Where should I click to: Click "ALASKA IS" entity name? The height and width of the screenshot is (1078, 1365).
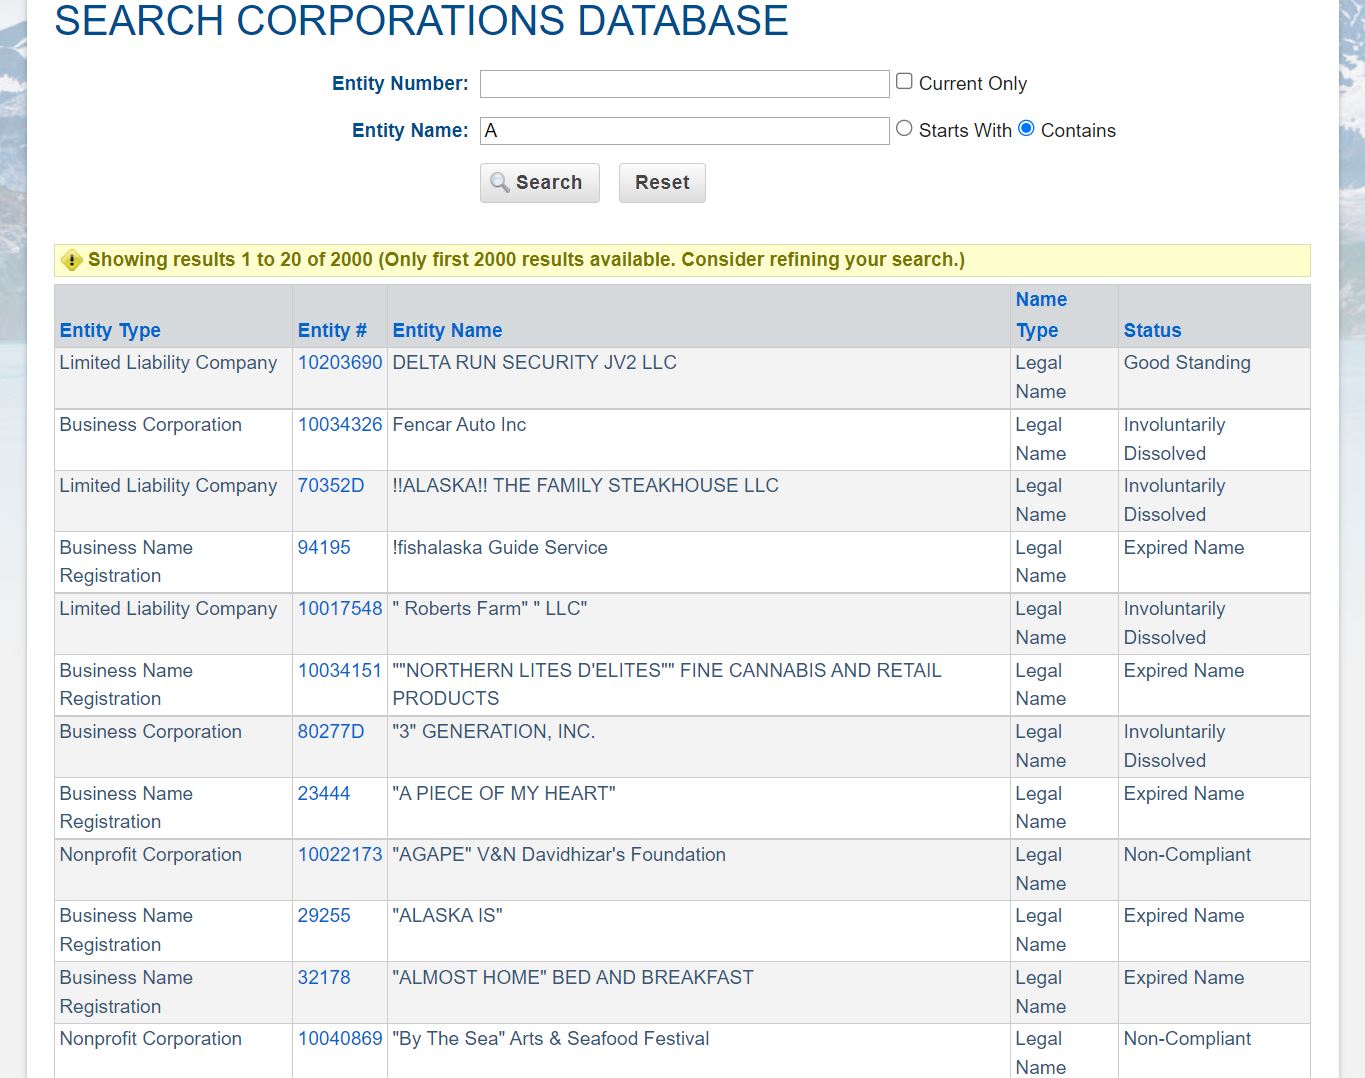(447, 916)
